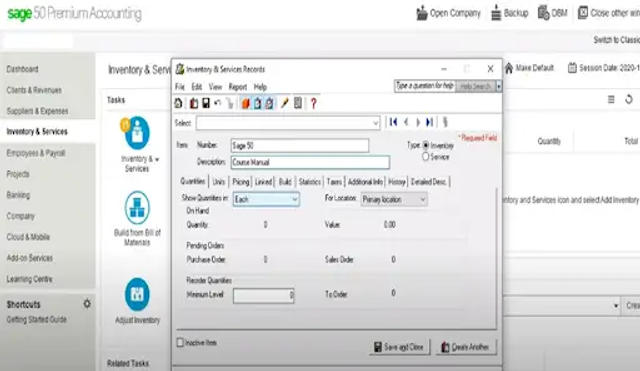Open the File menu
The height and width of the screenshot is (371, 640).
pos(180,87)
